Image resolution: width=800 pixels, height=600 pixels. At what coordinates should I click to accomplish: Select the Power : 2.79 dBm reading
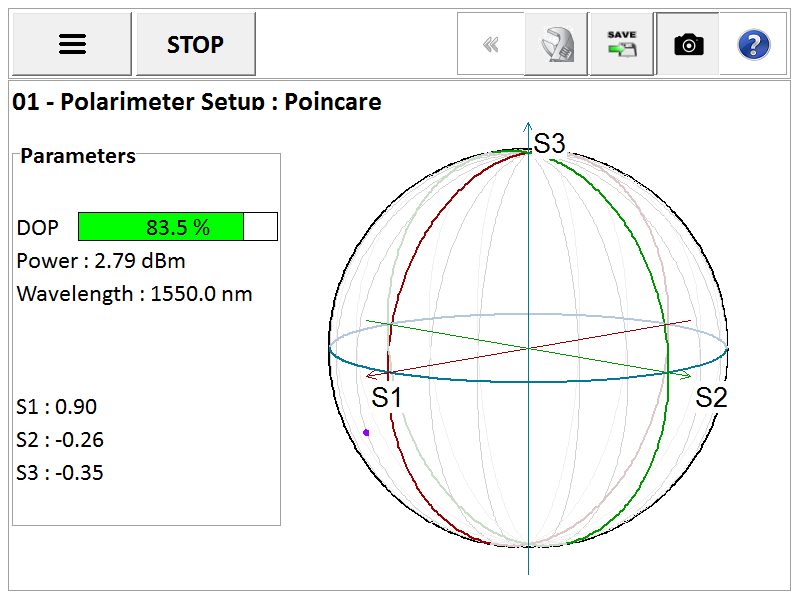(x=101, y=261)
